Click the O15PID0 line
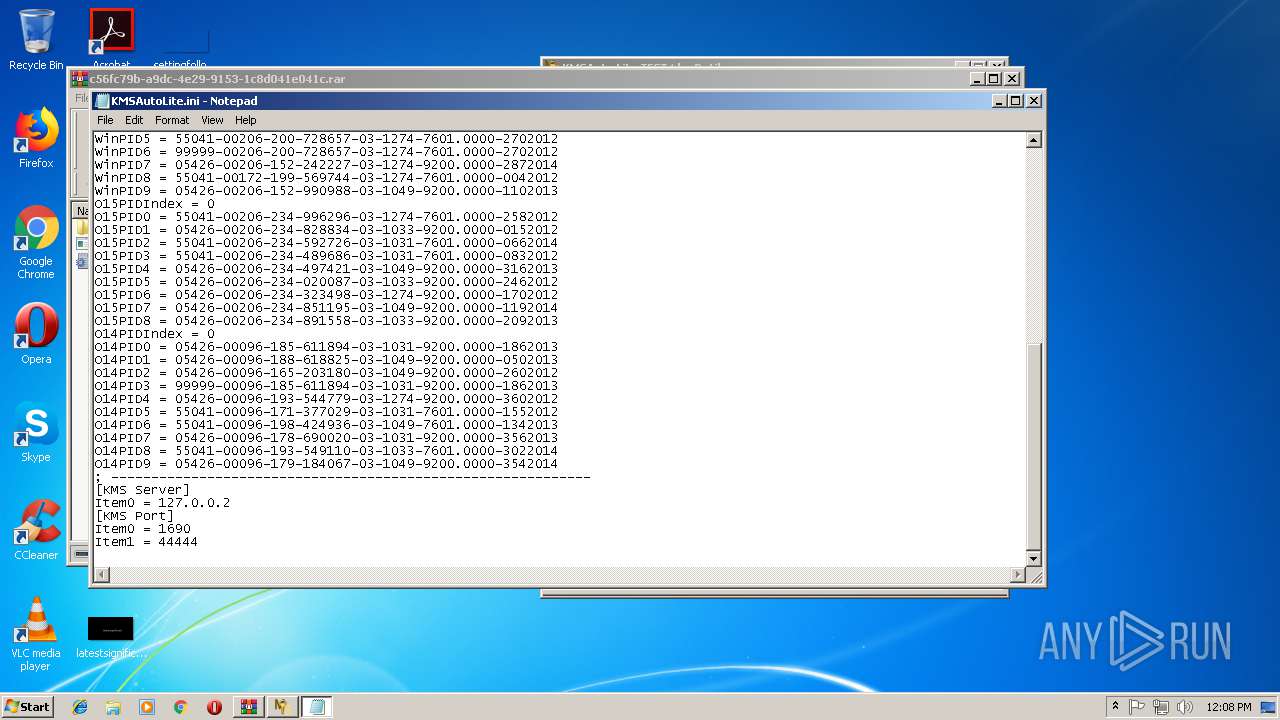The width and height of the screenshot is (1280, 720). [x=326, y=217]
